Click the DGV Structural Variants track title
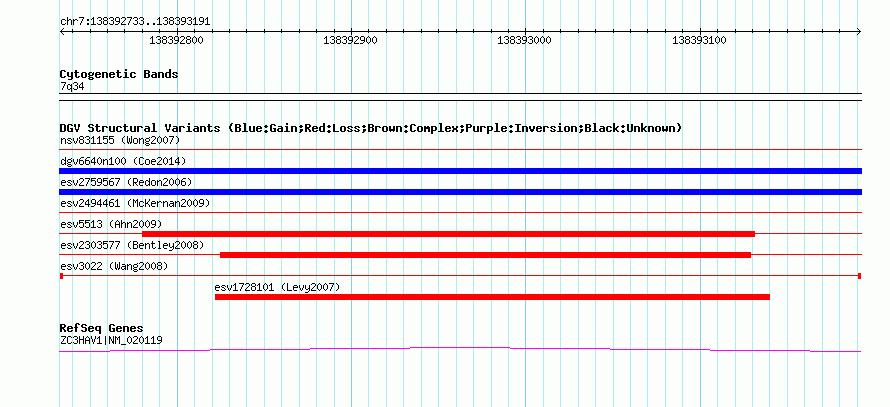Image resolution: width=890 pixels, height=407 pixels. click(371, 128)
